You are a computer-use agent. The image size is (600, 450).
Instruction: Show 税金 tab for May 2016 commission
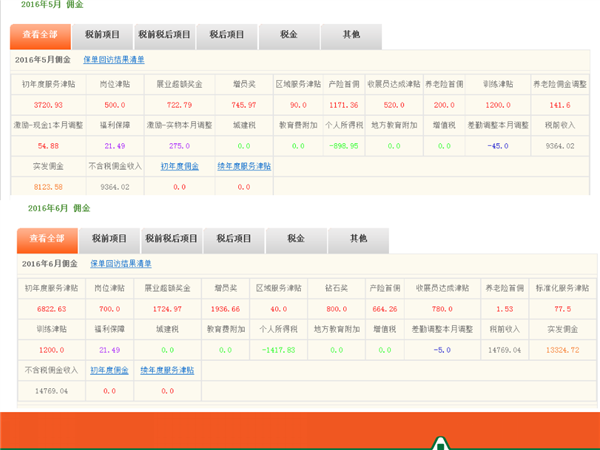(288, 35)
